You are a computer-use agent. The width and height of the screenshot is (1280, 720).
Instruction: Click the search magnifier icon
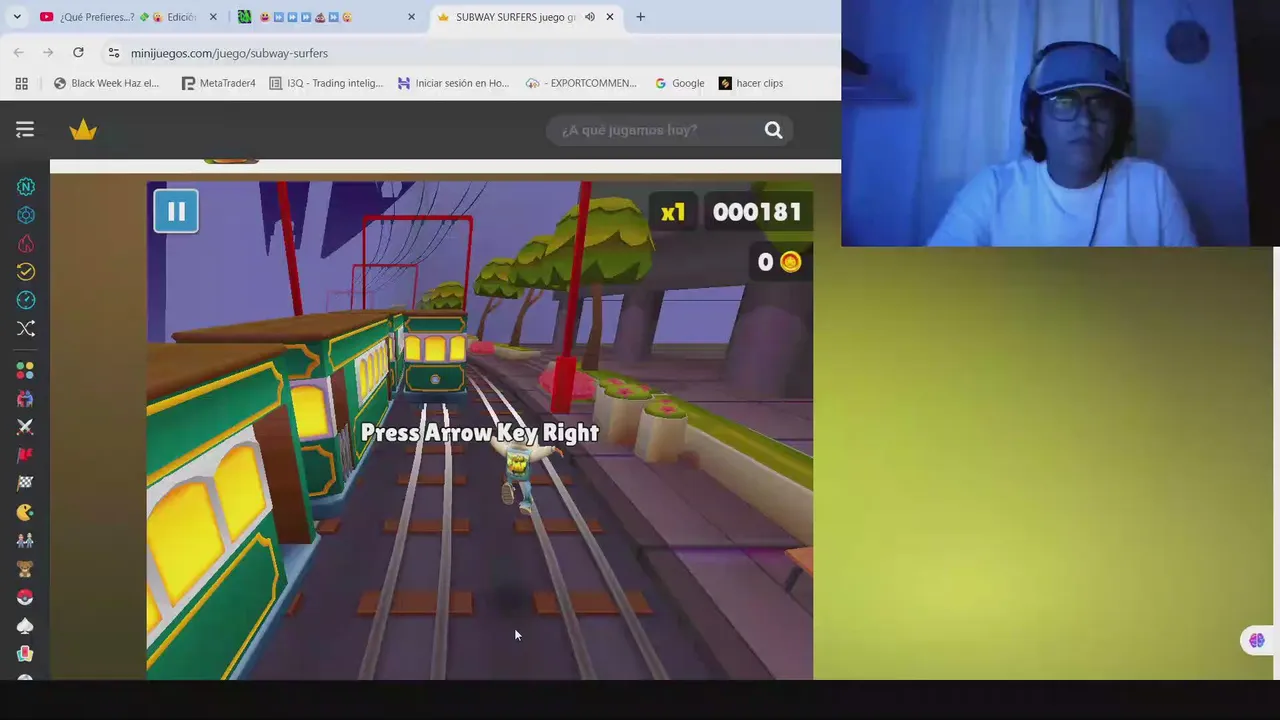click(773, 130)
